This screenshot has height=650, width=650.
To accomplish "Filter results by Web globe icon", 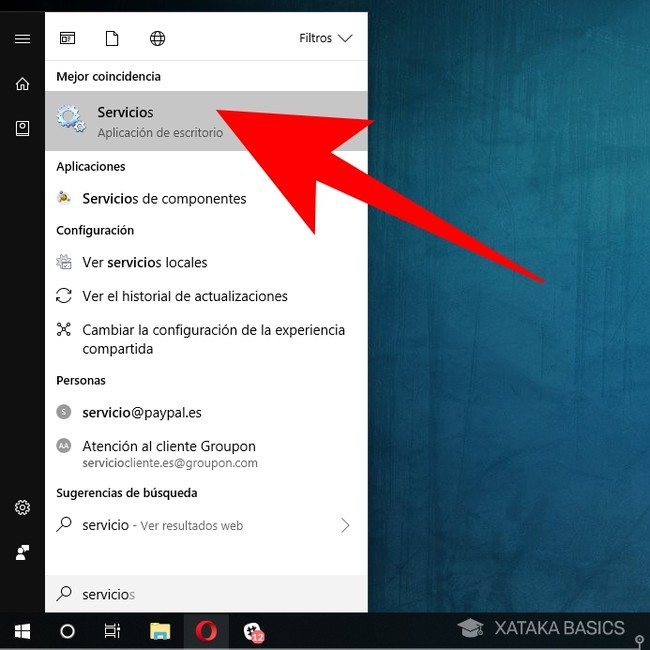I will pyautogui.click(x=157, y=39).
